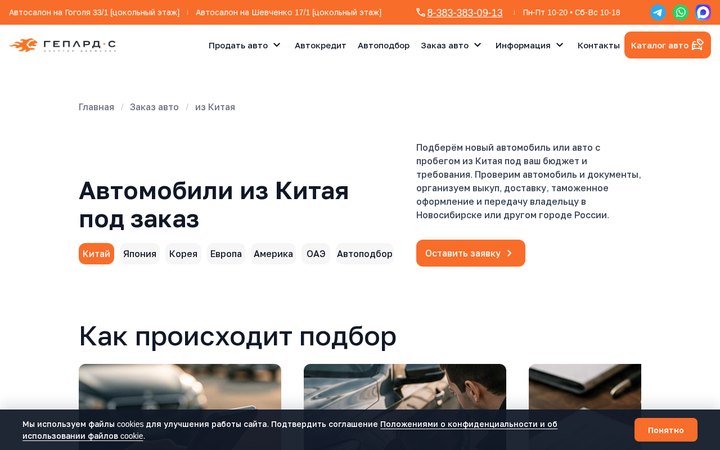The image size is (720, 450).
Task: Expand the Заказ авто dropdown chevron
Action: (x=478, y=45)
